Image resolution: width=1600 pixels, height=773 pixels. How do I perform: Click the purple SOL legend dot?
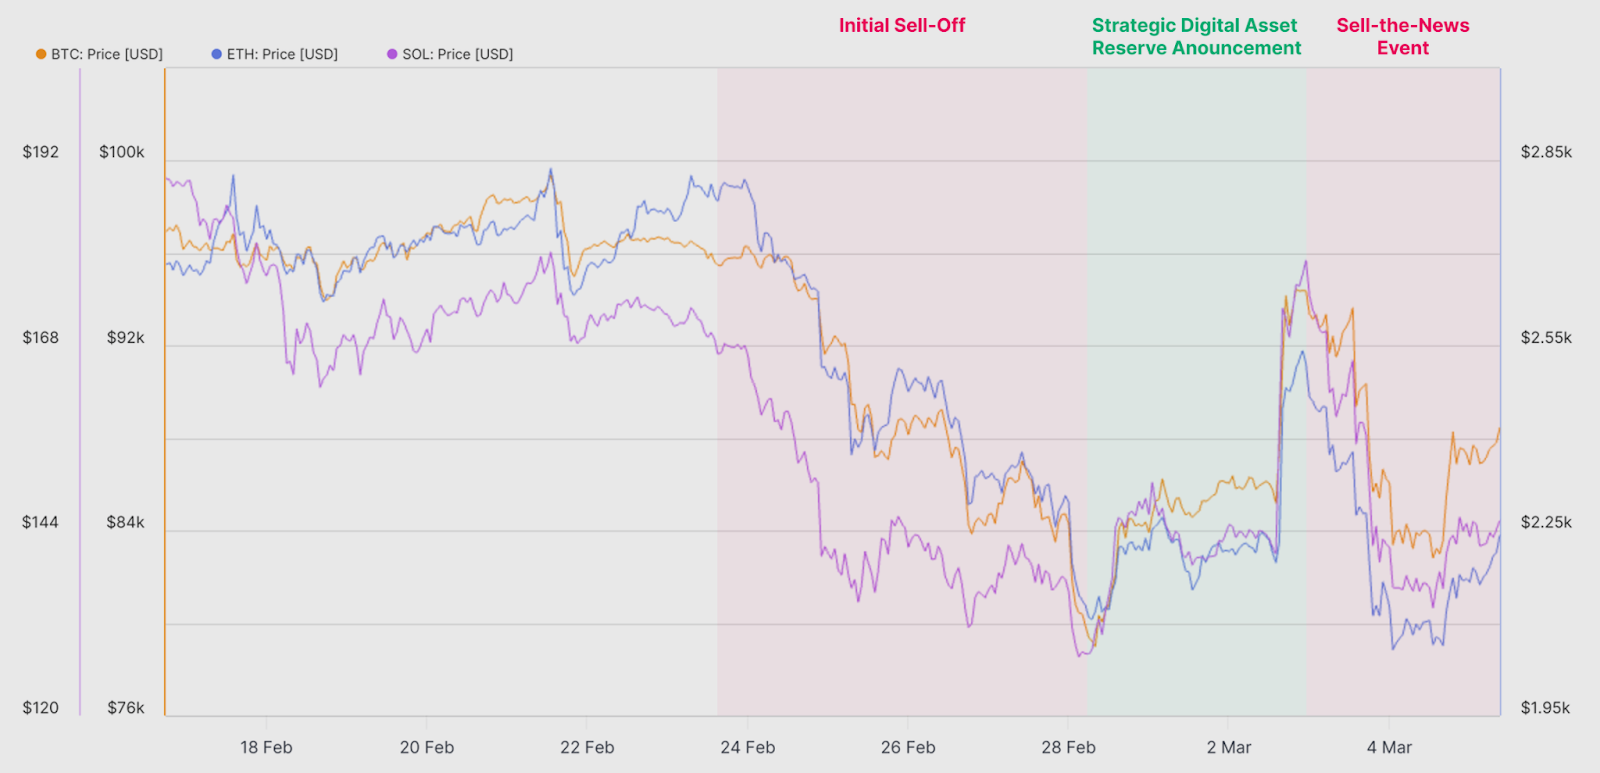[x=392, y=54]
